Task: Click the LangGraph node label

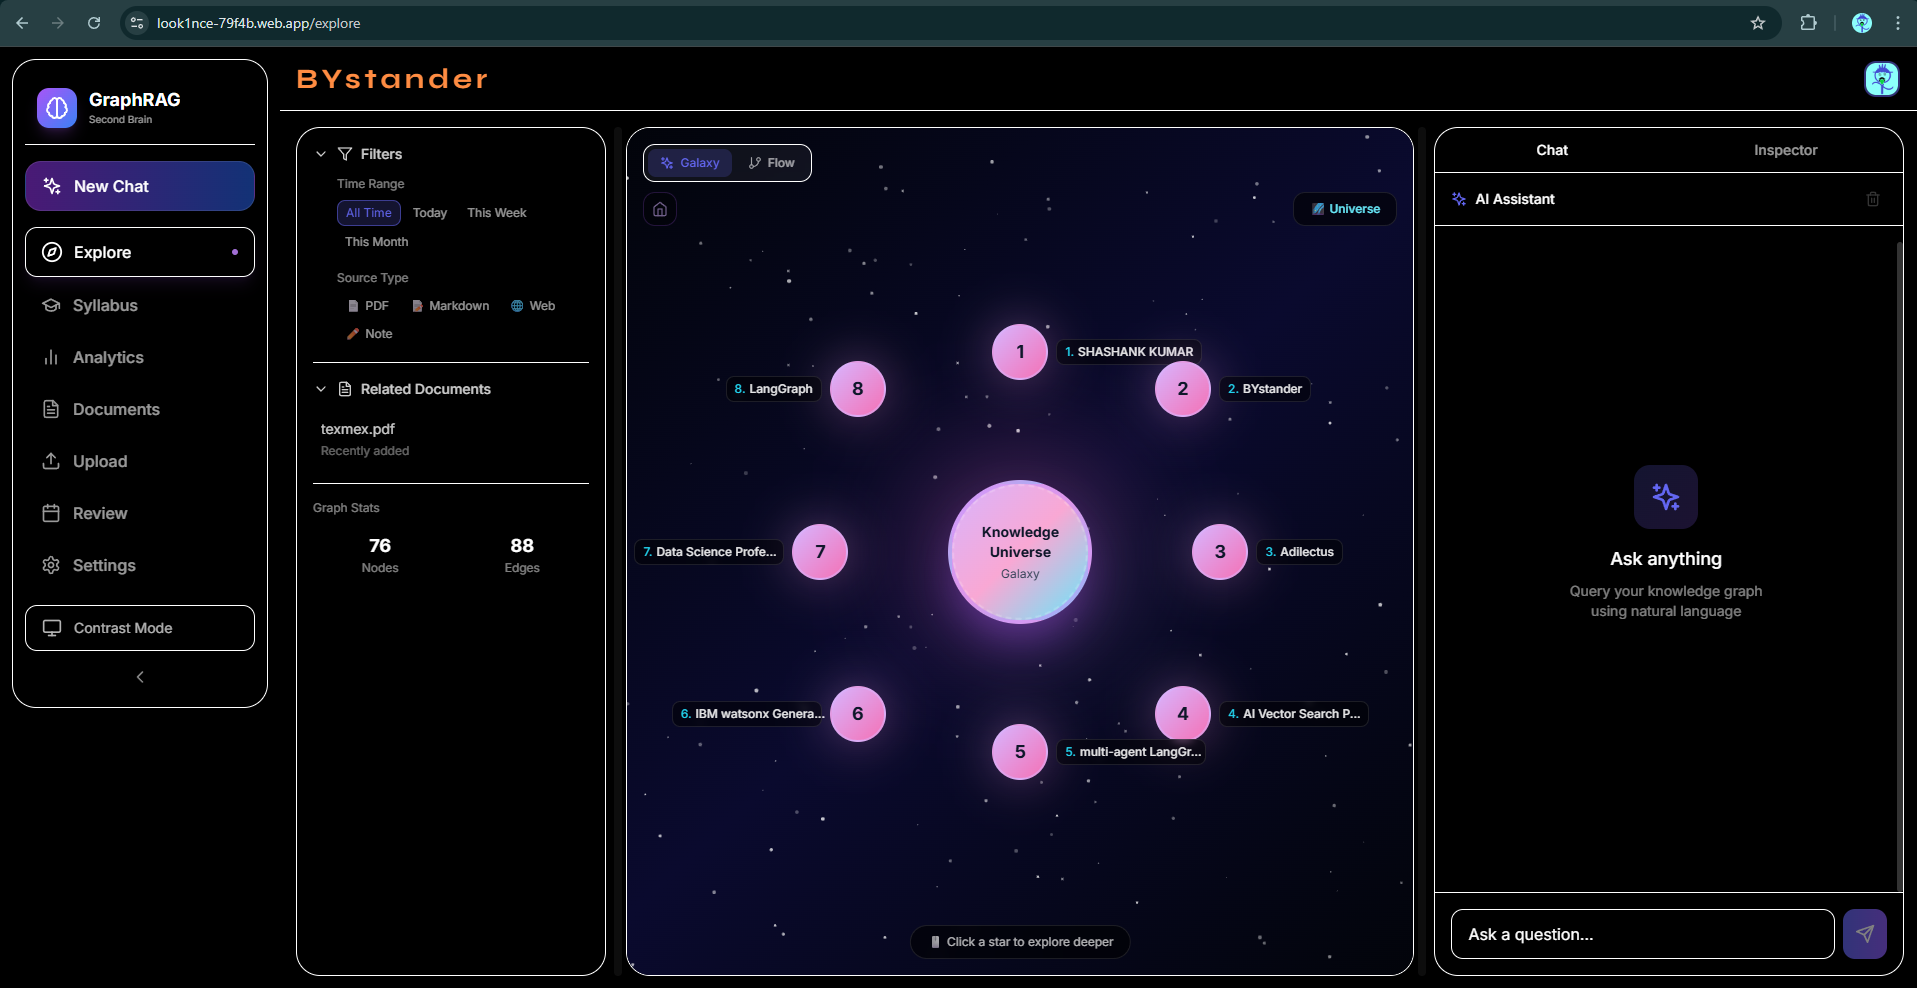Action: coord(774,389)
